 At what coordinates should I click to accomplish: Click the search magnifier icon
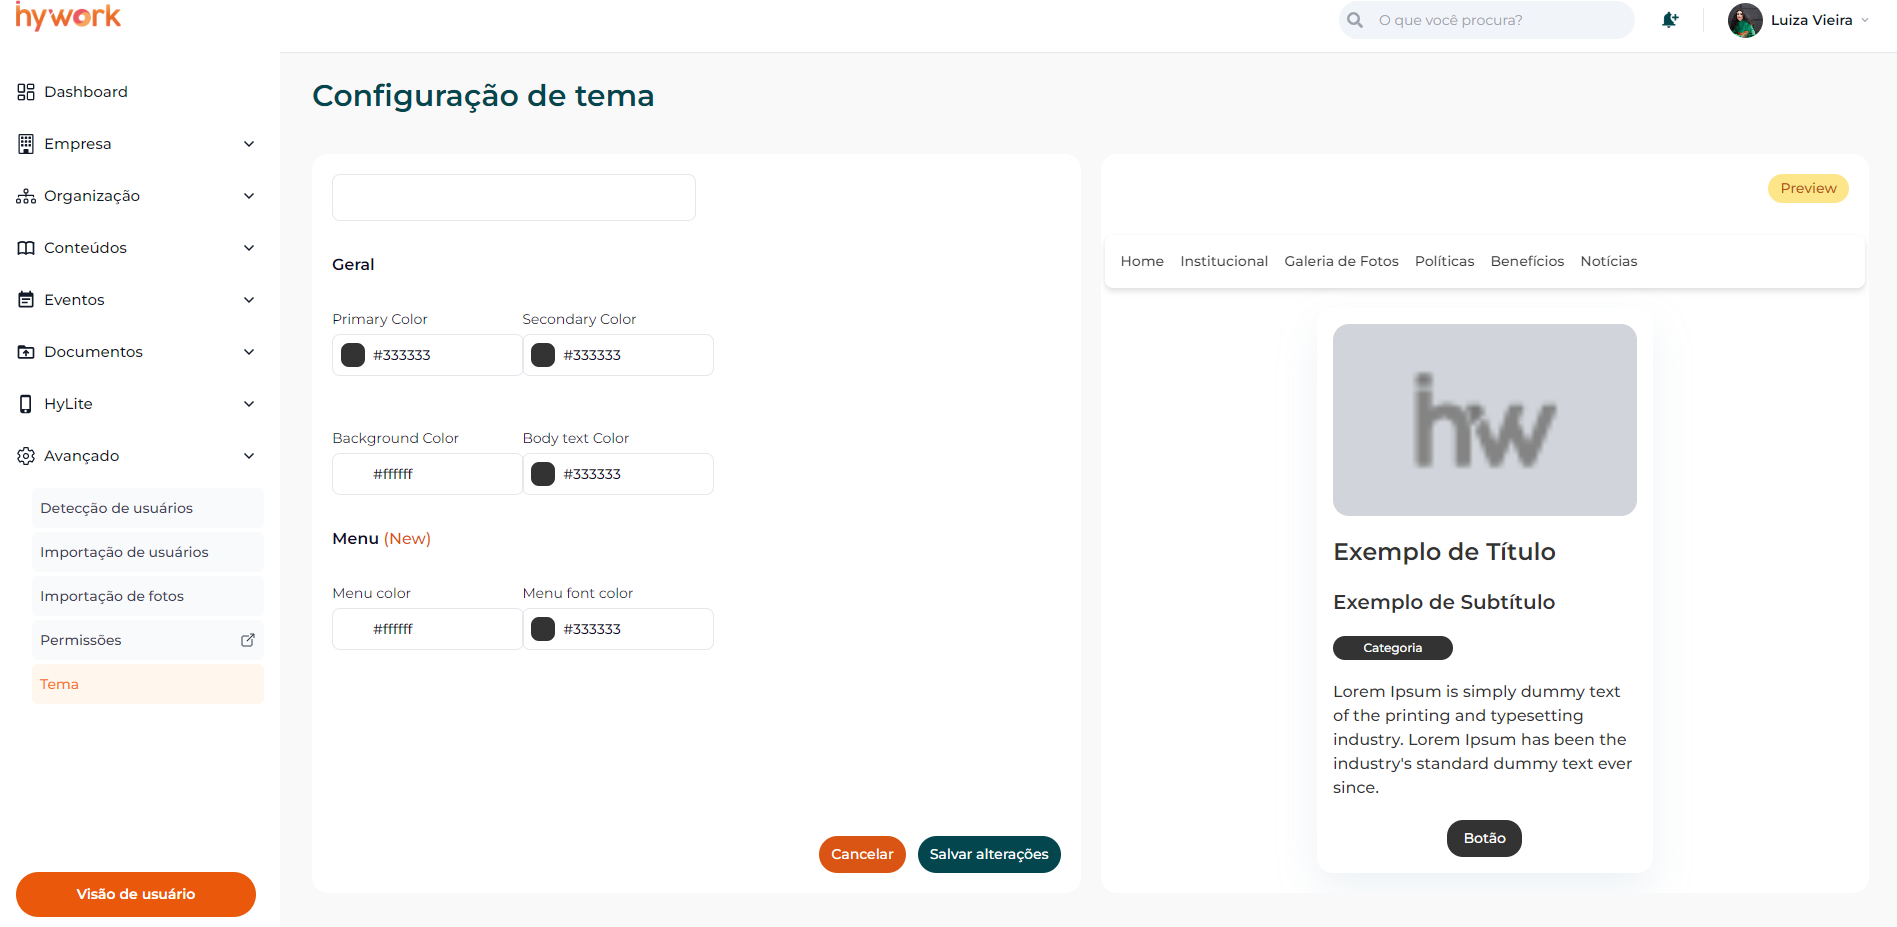pyautogui.click(x=1355, y=20)
